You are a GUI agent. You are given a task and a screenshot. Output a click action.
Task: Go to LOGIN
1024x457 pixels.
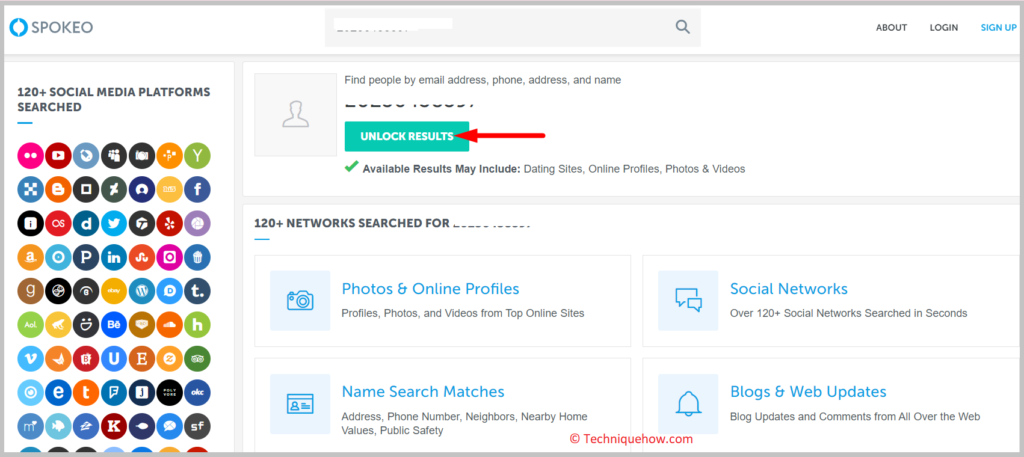tap(944, 27)
